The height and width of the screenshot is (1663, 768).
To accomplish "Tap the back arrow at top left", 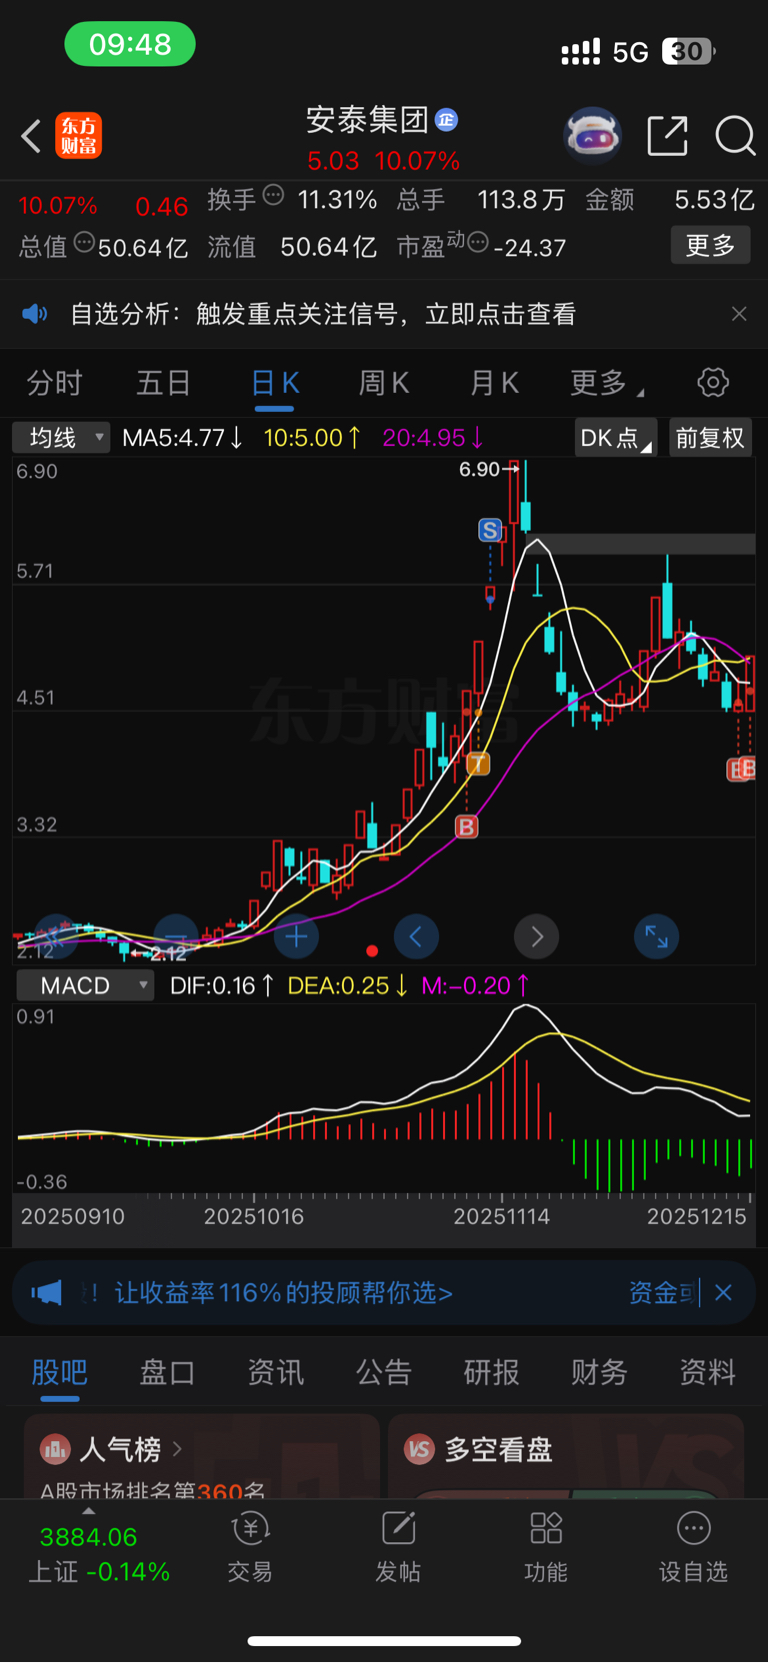I will (x=31, y=136).
